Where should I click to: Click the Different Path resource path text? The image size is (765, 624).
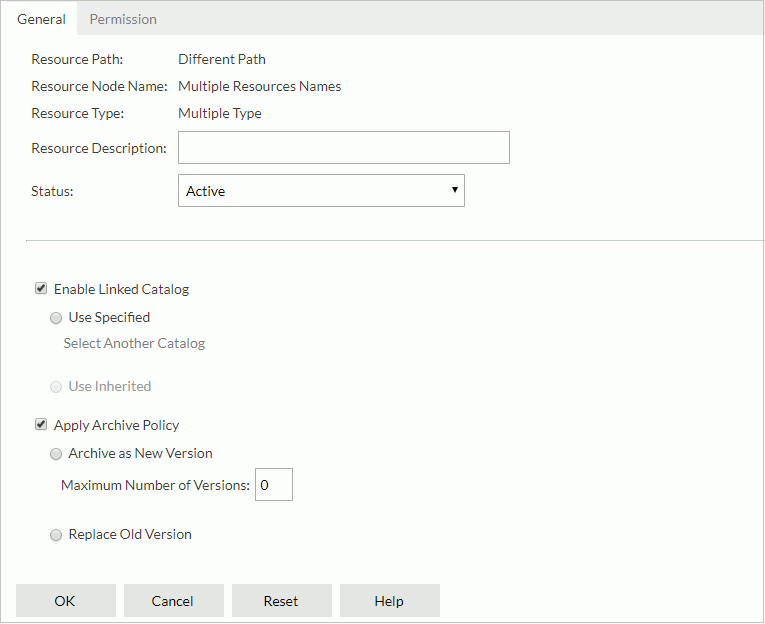(222, 60)
